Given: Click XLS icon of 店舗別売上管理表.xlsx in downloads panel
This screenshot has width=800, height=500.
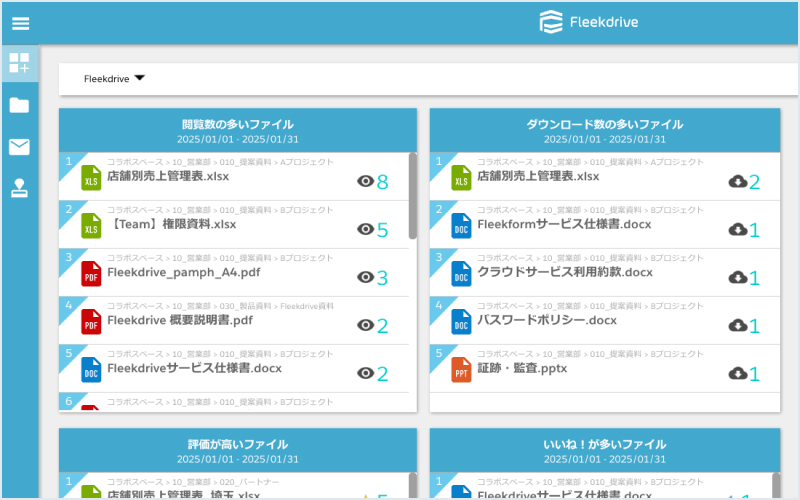Looking at the screenshot, I should 461,178.
